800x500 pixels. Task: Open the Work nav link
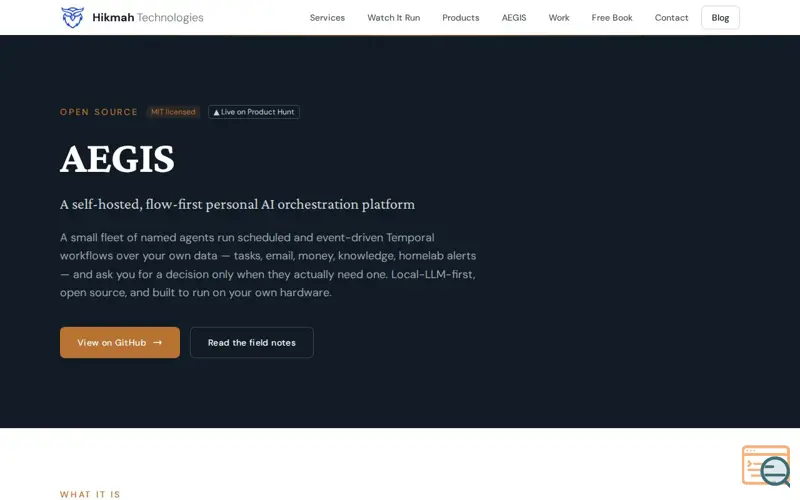(559, 17)
